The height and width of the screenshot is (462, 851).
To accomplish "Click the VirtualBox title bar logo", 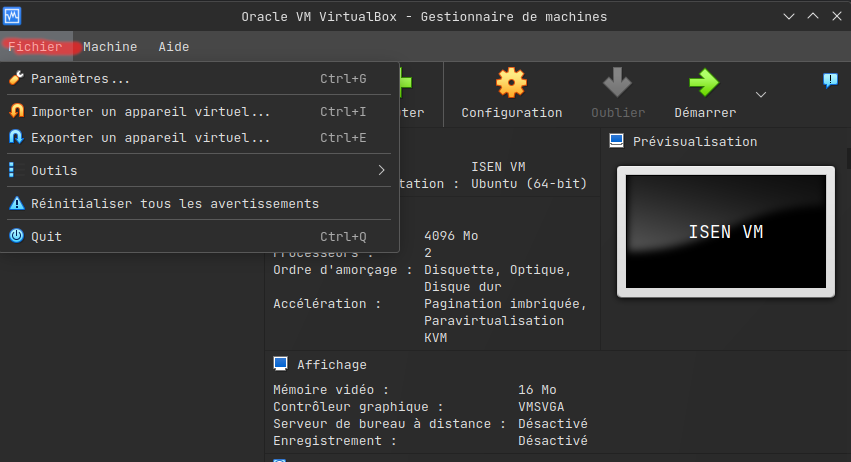I will coord(12,16).
